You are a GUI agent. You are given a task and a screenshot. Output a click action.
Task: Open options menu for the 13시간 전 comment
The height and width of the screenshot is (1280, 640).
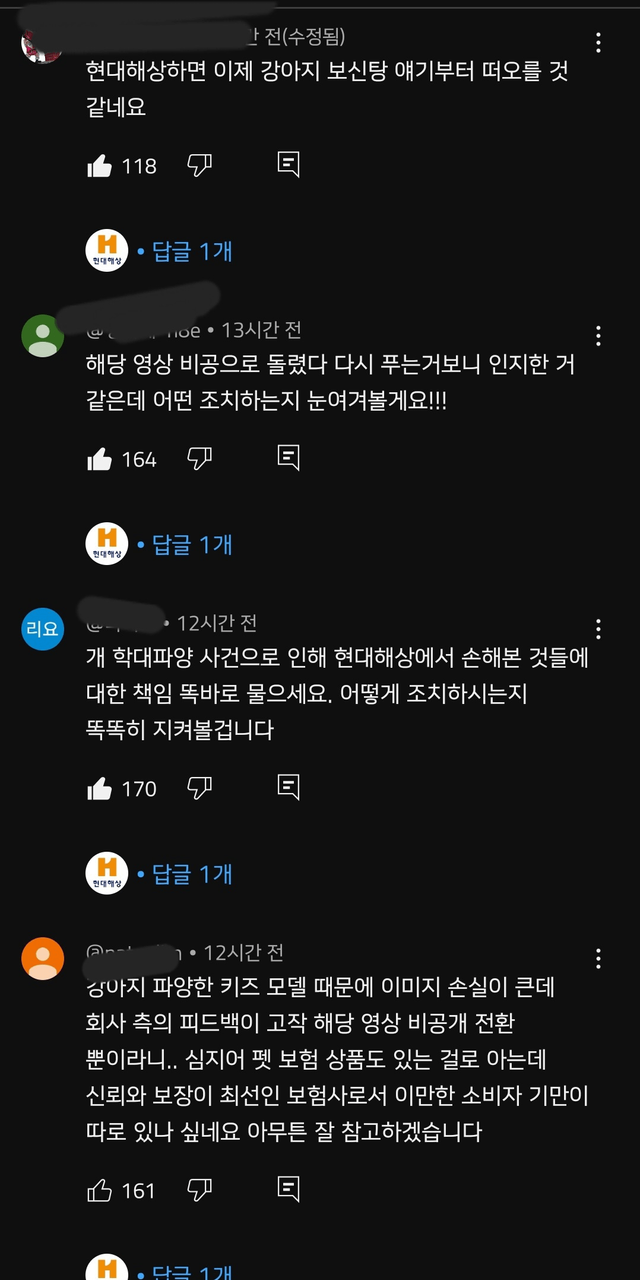(x=598, y=336)
